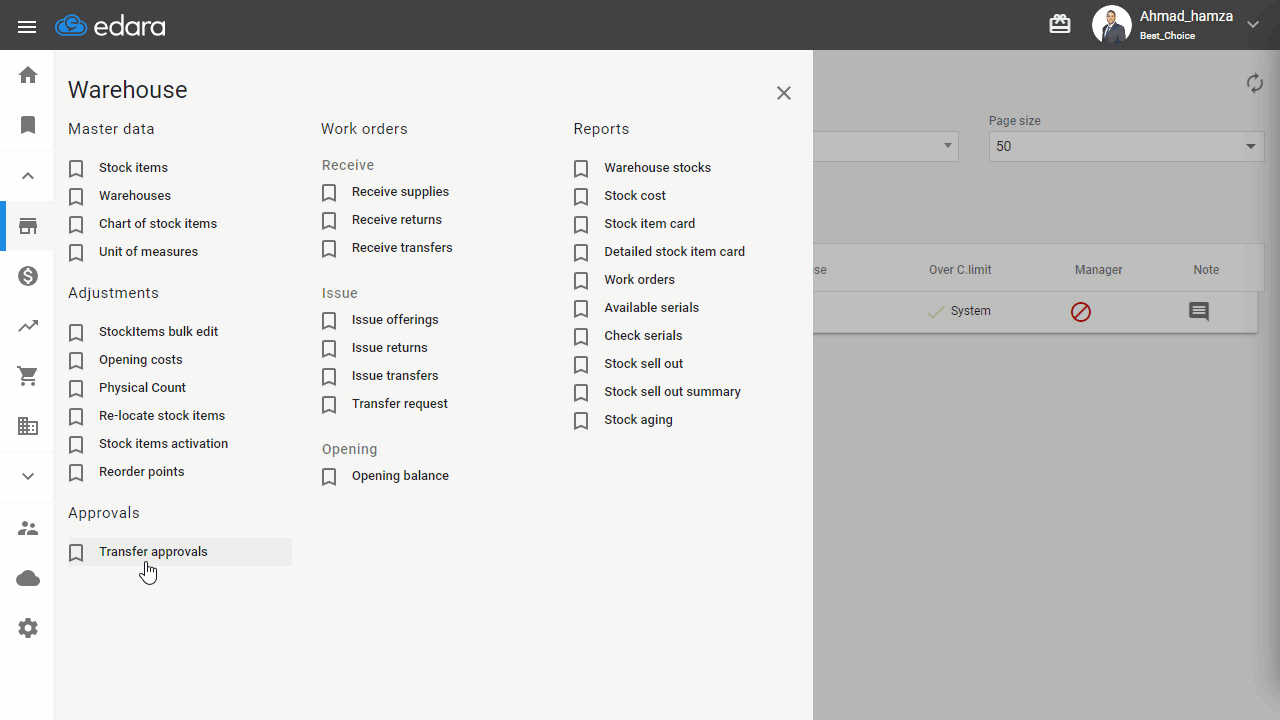Screen dimensions: 1280x720
Task: Open Receive returns
Action: 397,220
